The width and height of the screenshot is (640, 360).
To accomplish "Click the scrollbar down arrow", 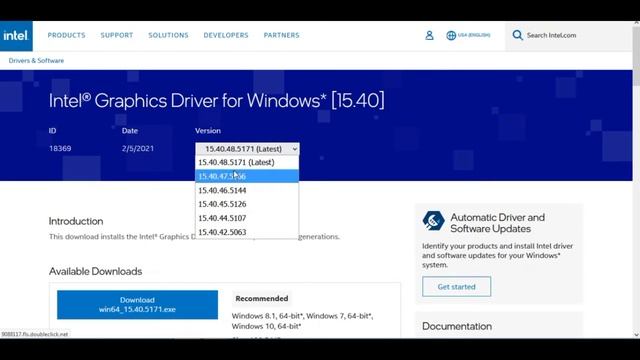I will [x=636, y=335].
